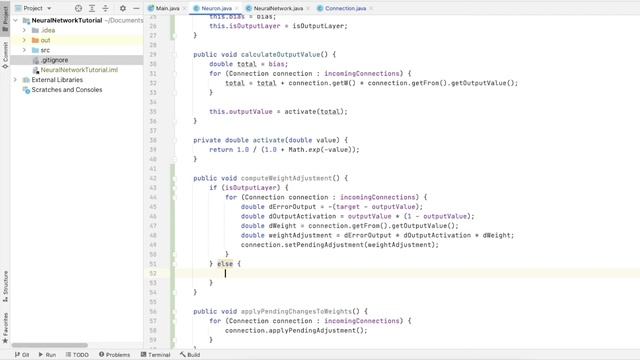
Task: Click the Scratches and Consoles icon
Action: [26, 89]
